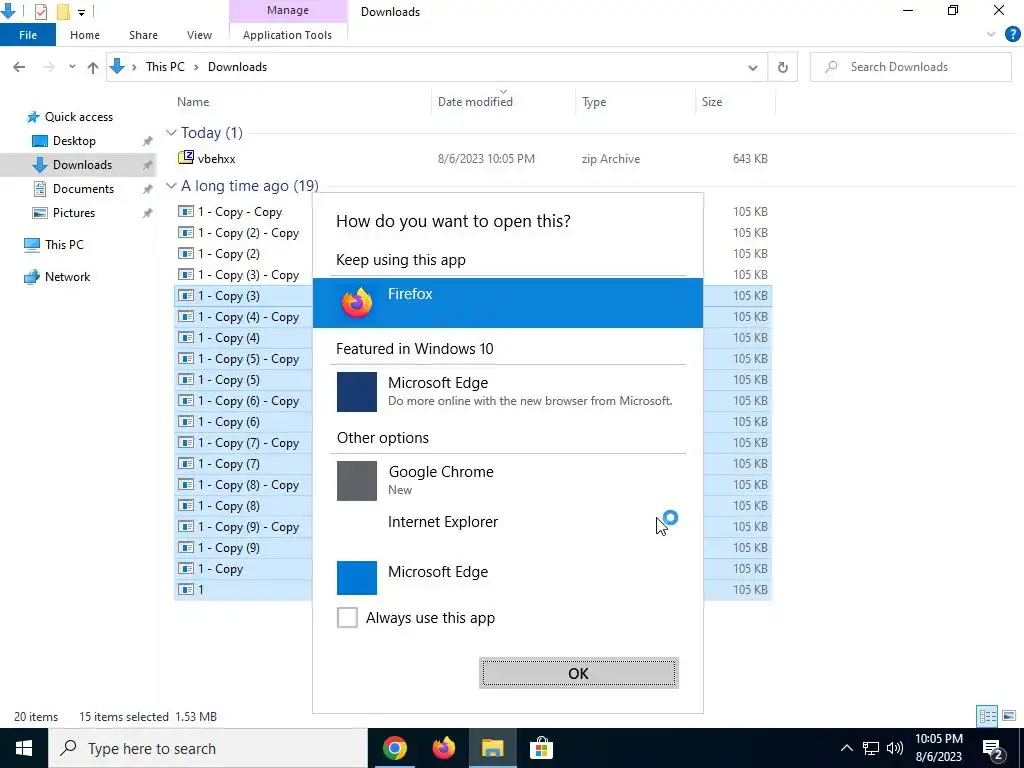Select file 1 - Copy (2) - Copy

(x=248, y=233)
